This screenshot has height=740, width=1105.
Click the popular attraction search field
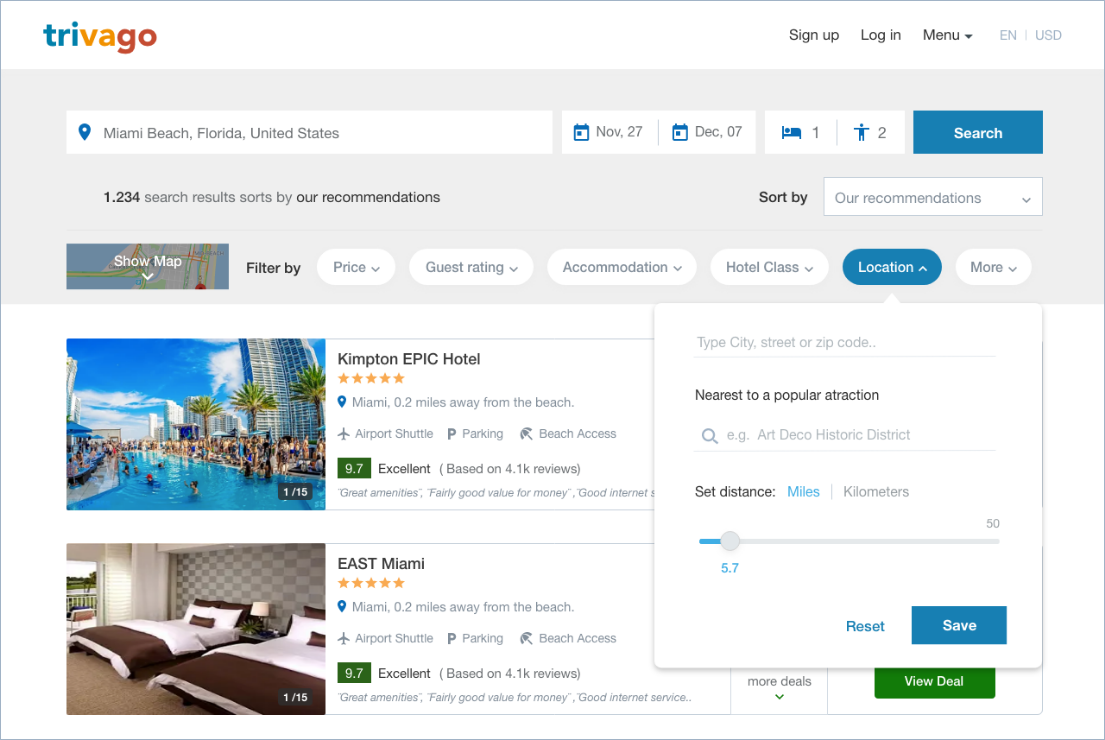(844, 436)
